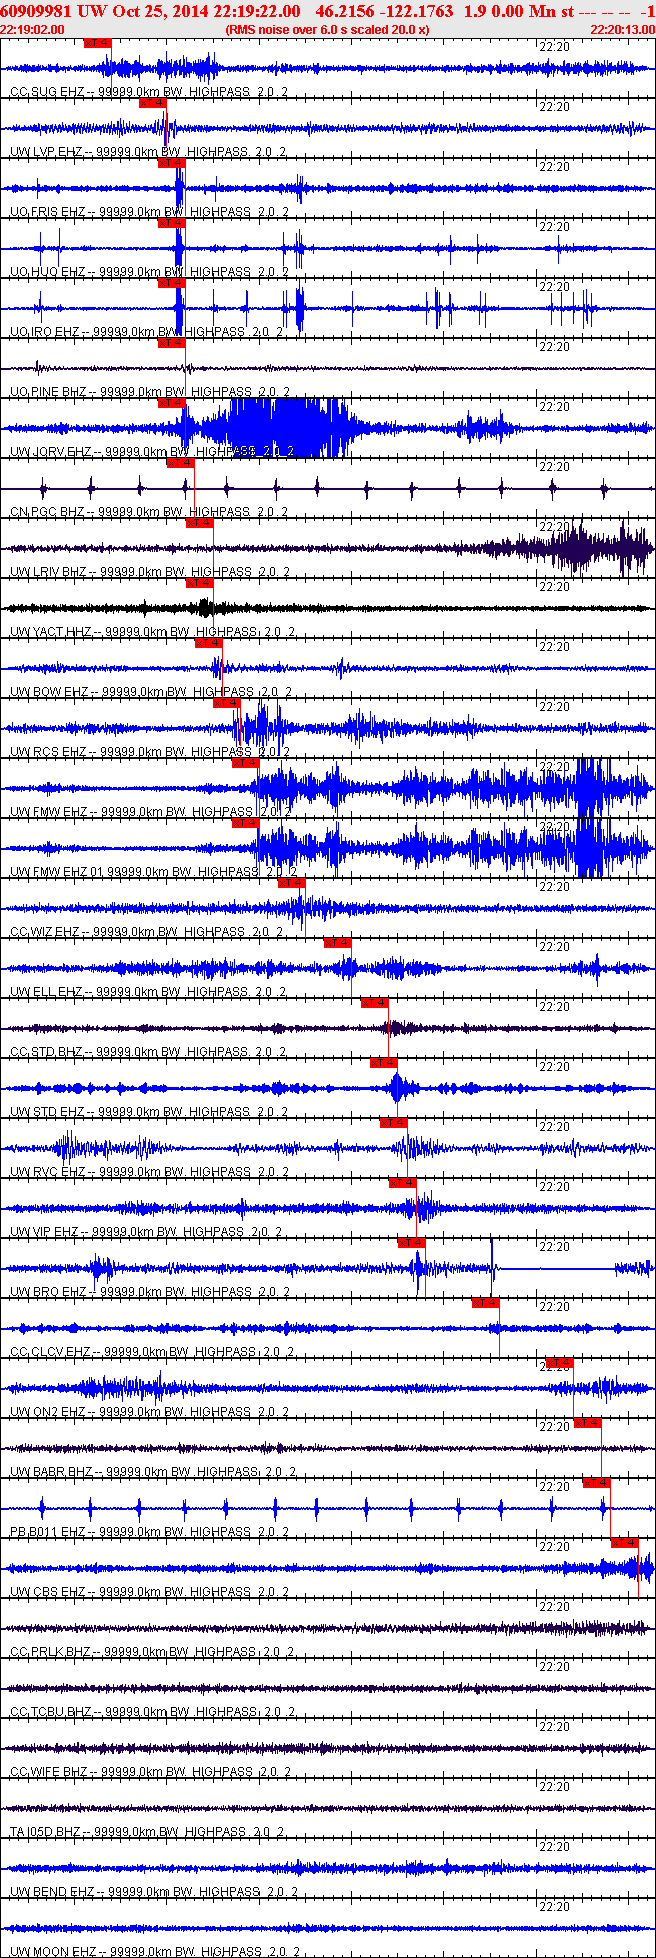The image size is (656, 1958).
Task: Click the red pick flag on UW.JORV trace
Action: click(171, 403)
